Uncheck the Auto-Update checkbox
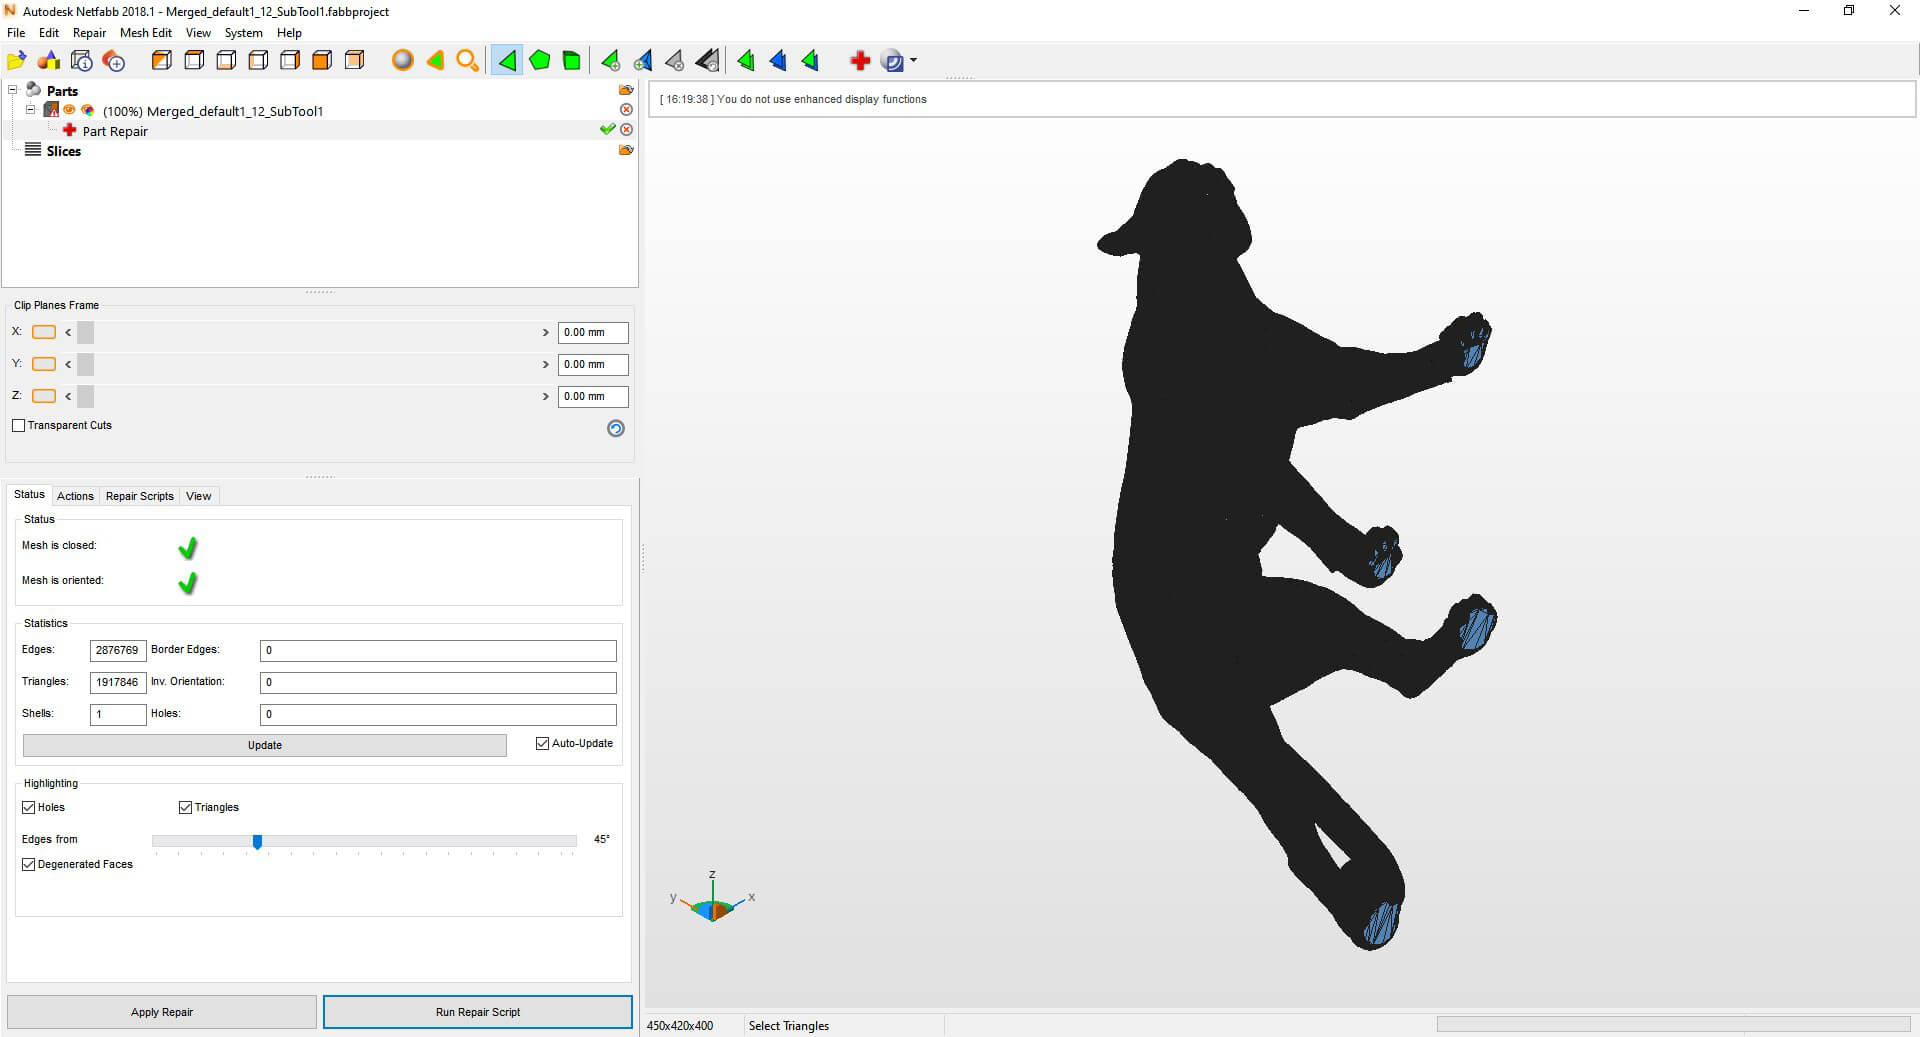This screenshot has height=1037, width=1920. point(543,744)
